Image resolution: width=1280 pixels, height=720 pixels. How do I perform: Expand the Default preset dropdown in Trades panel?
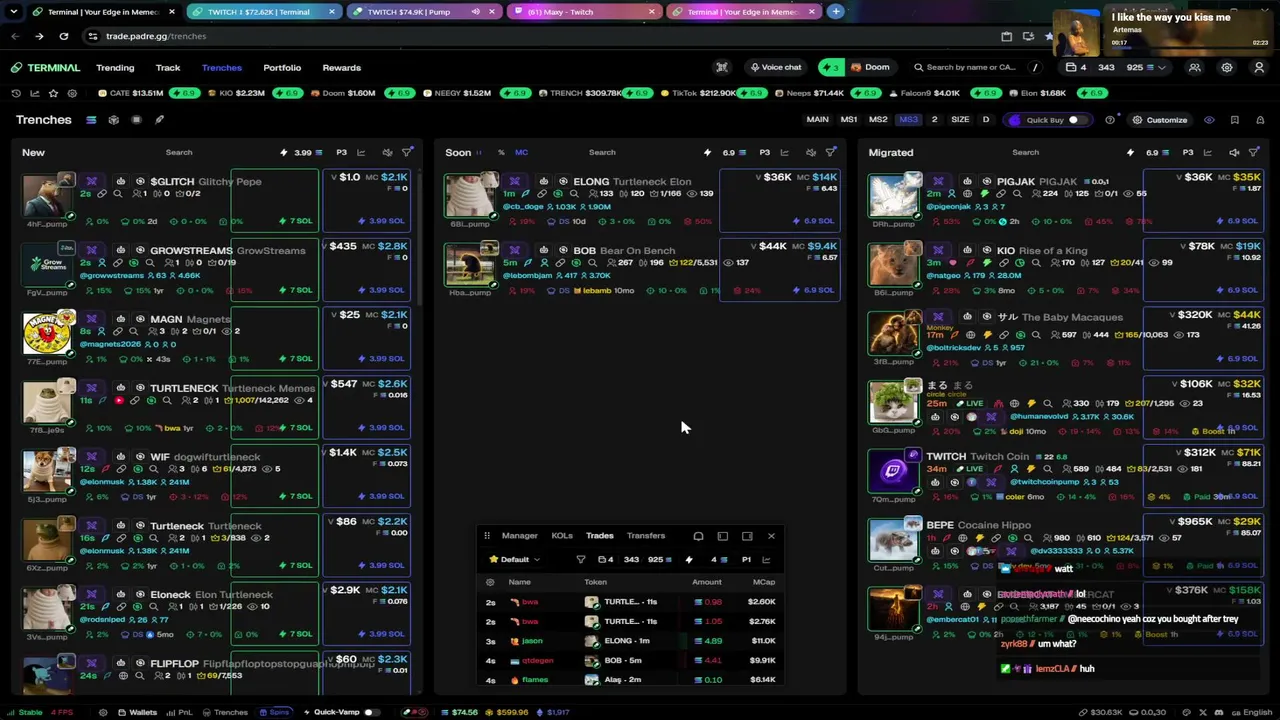[x=515, y=560]
